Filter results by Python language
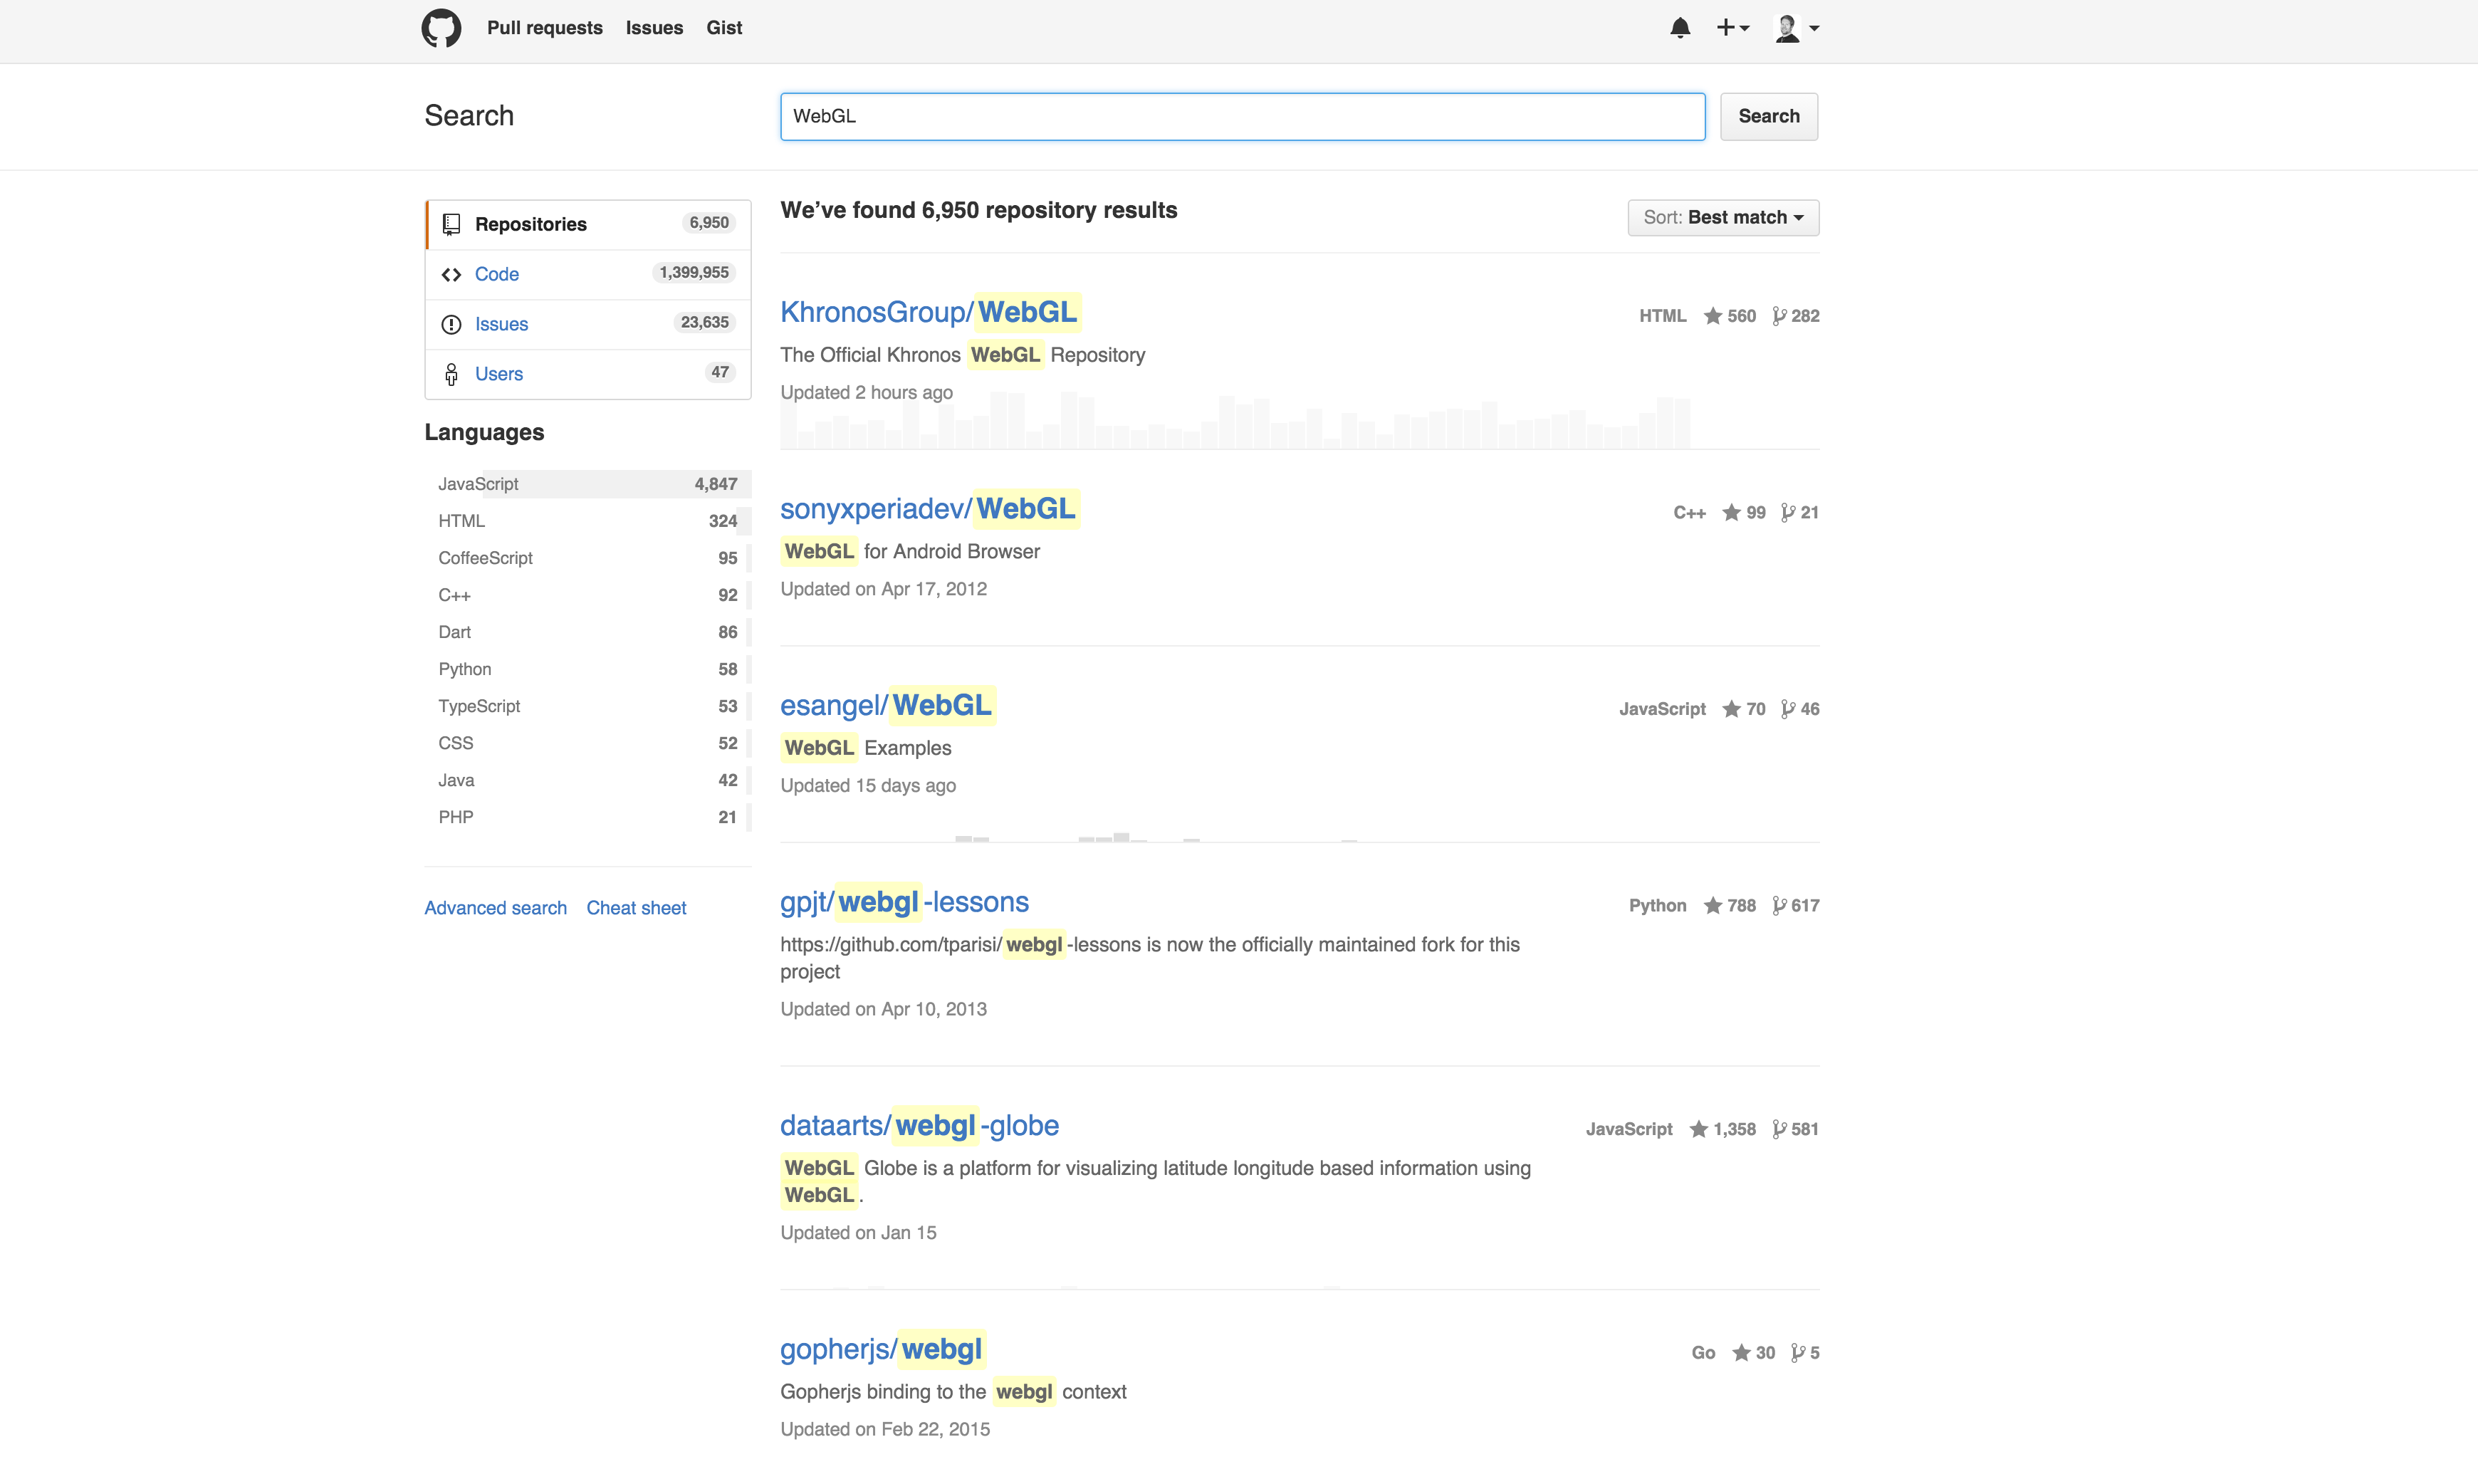2478x1484 pixels. pos(465,669)
